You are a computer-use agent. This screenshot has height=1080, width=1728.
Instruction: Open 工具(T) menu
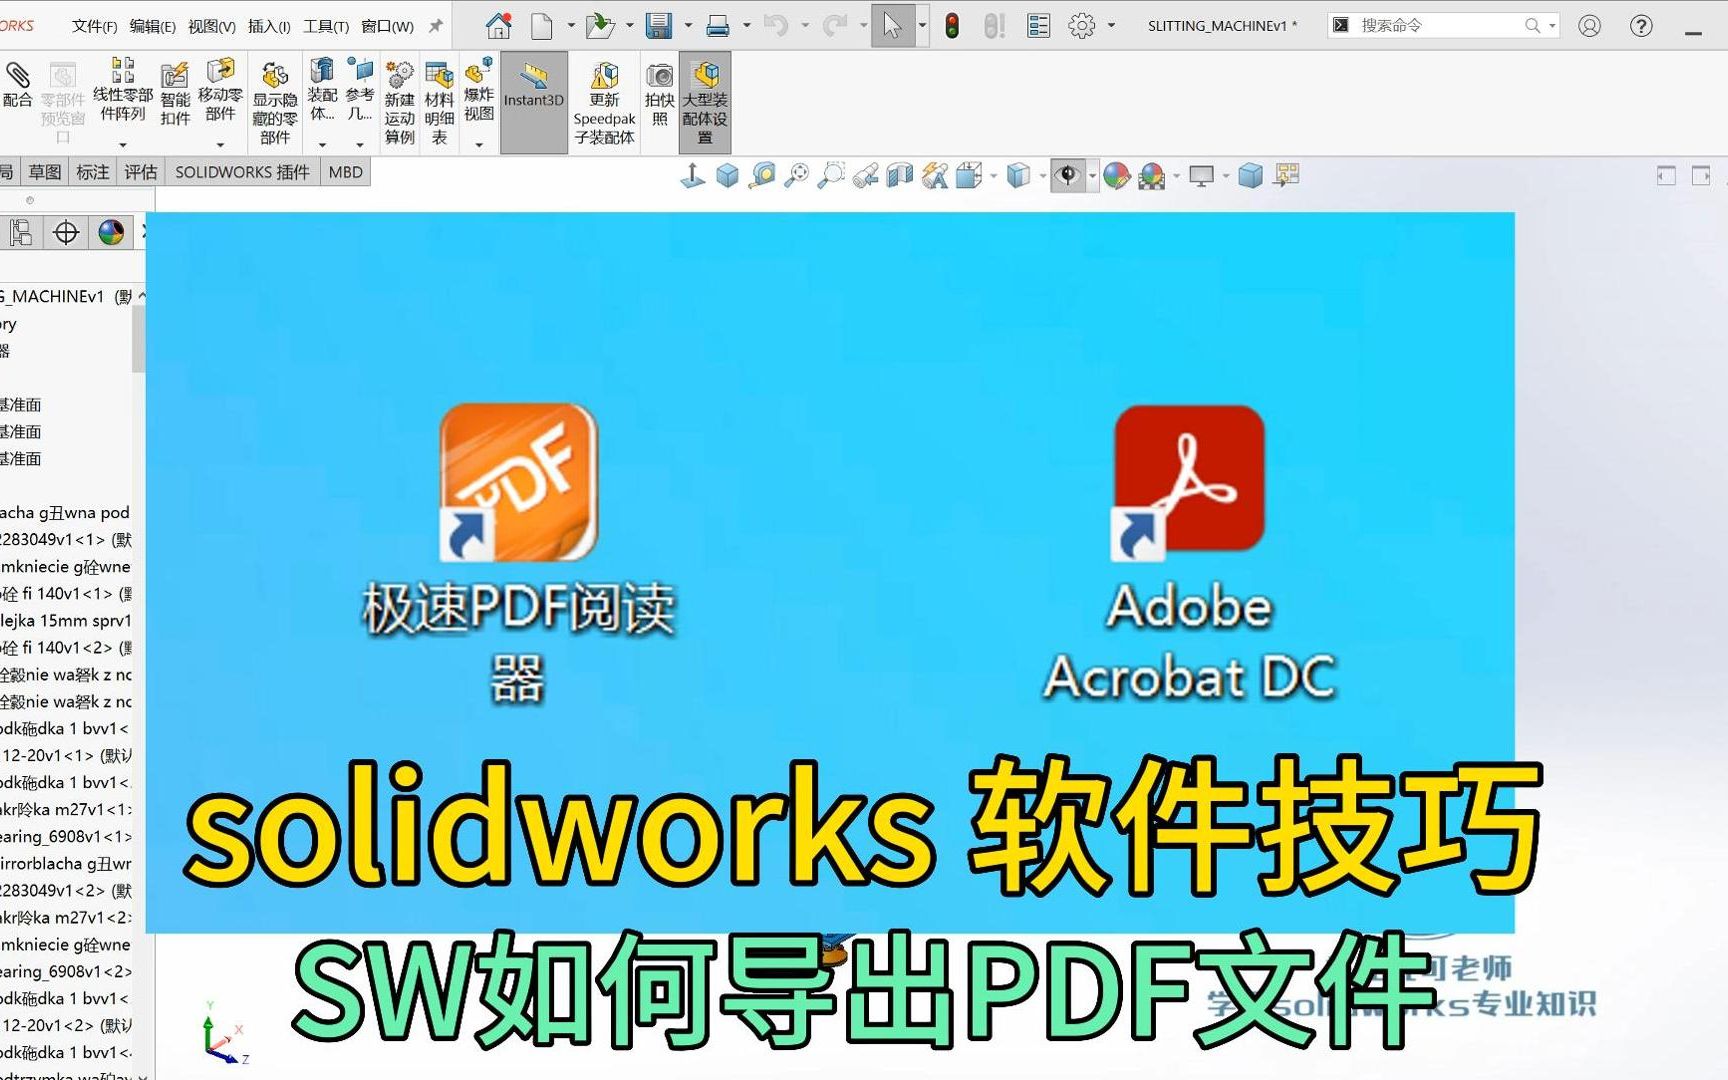[326, 26]
